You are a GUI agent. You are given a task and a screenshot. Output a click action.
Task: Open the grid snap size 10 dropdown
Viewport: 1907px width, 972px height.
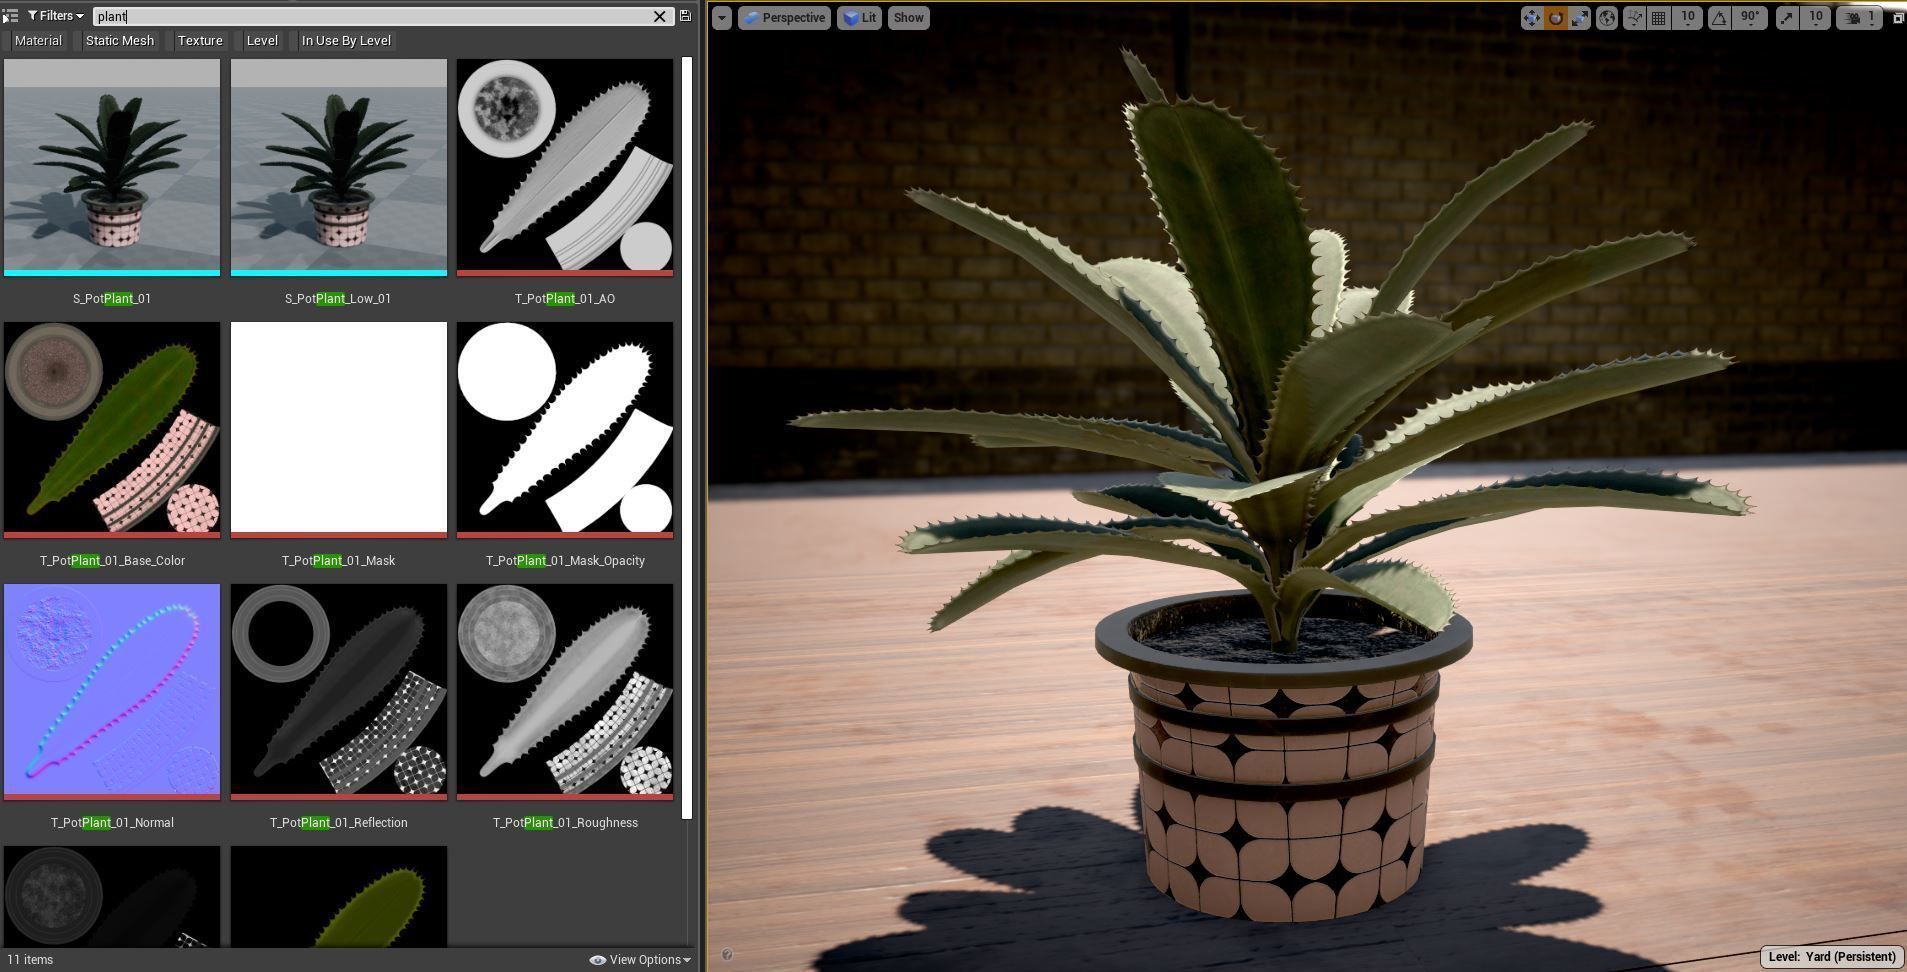tap(1688, 18)
